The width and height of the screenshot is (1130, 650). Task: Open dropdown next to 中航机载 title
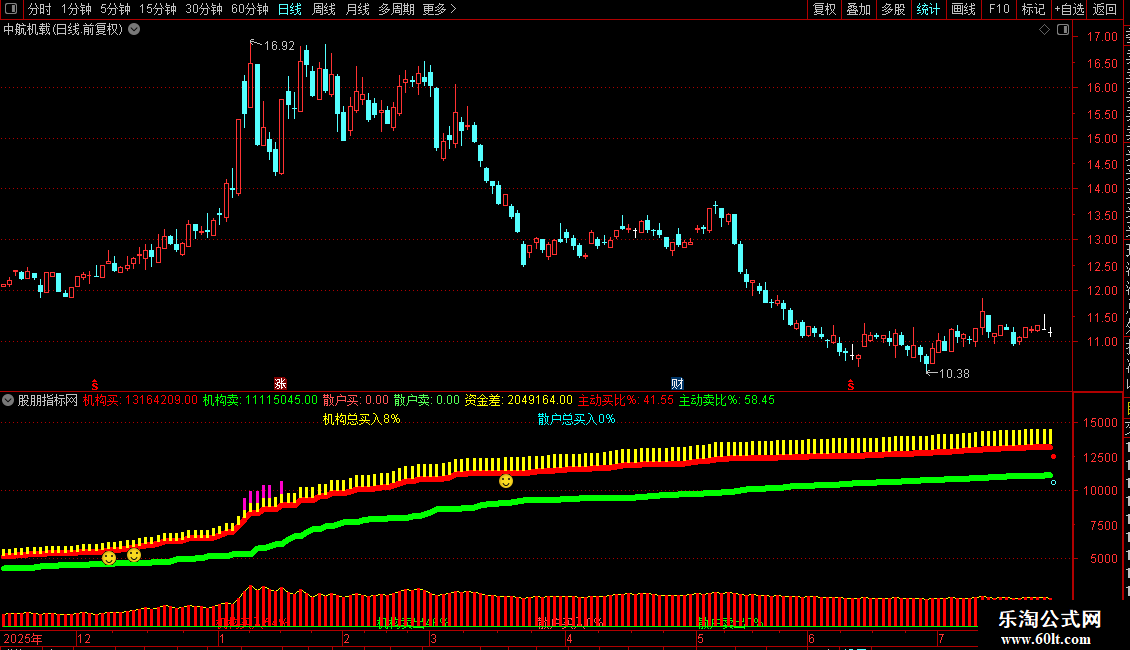click(x=134, y=30)
